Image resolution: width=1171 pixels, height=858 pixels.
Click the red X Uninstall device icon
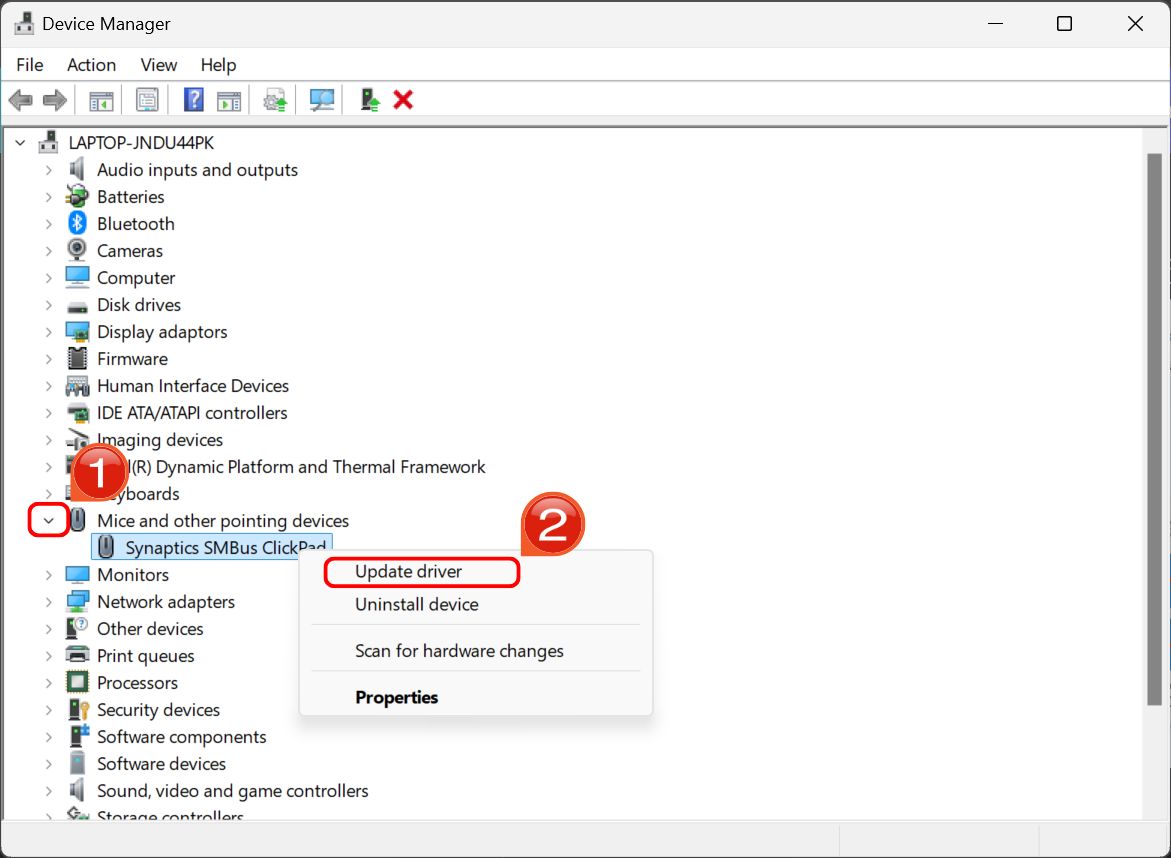point(403,99)
